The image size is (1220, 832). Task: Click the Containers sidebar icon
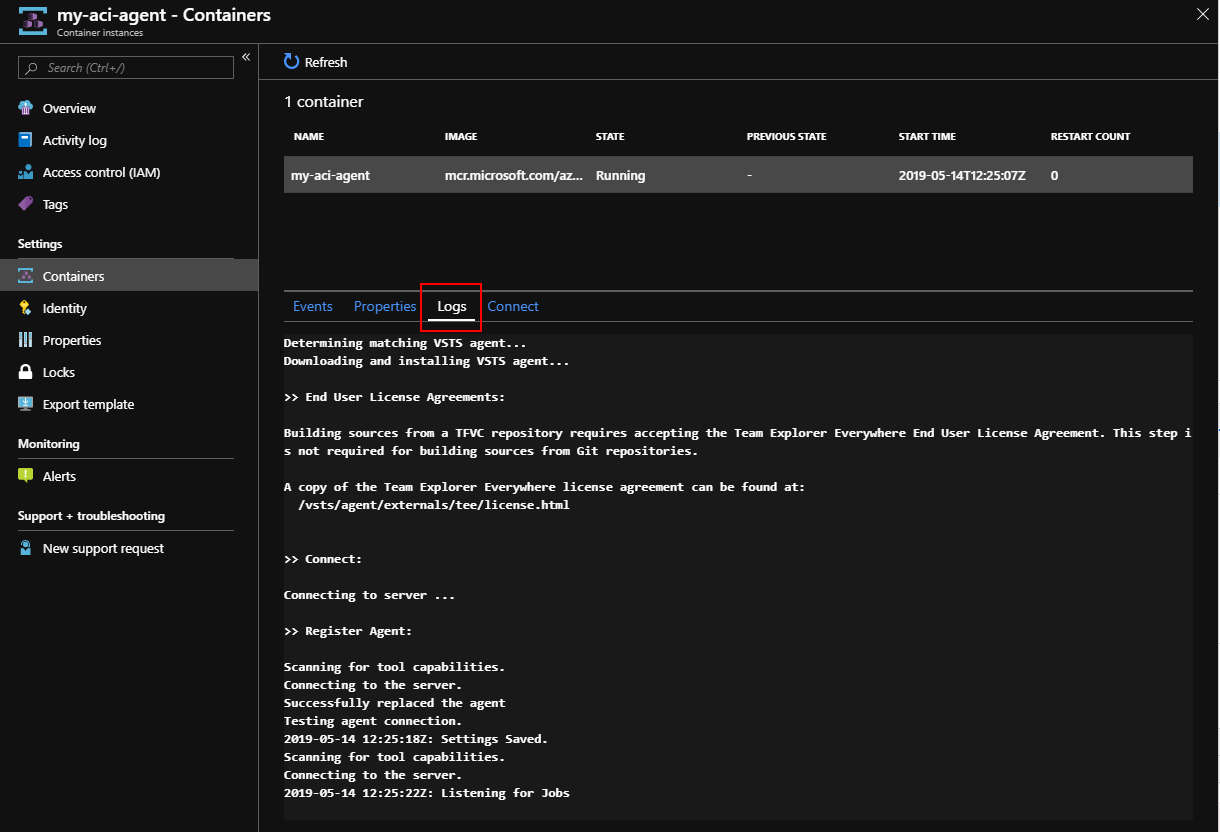pos(25,276)
